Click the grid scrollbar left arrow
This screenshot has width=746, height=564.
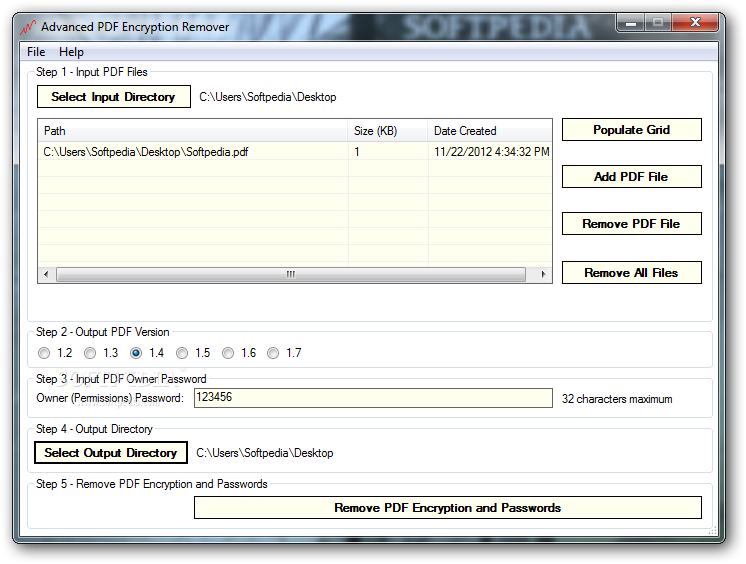coord(46,275)
